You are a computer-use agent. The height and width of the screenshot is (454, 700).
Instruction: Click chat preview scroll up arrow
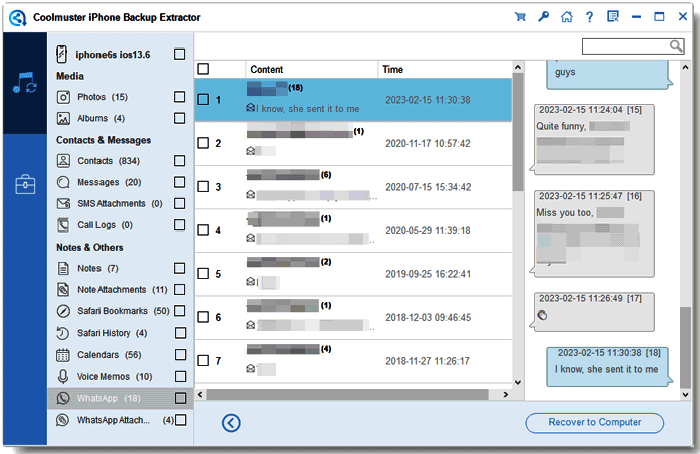click(685, 67)
